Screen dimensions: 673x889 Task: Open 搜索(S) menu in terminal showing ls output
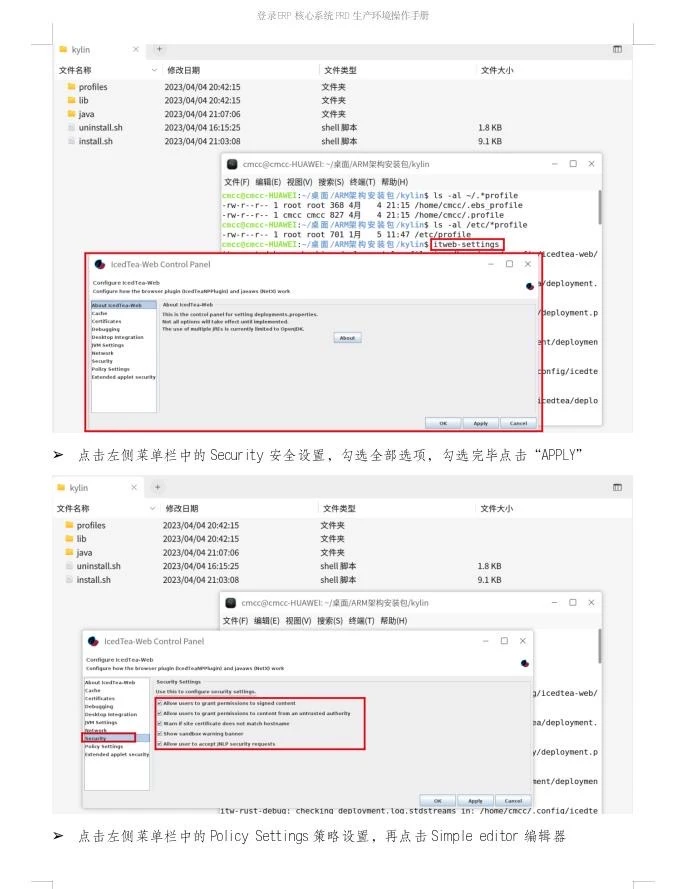(331, 182)
